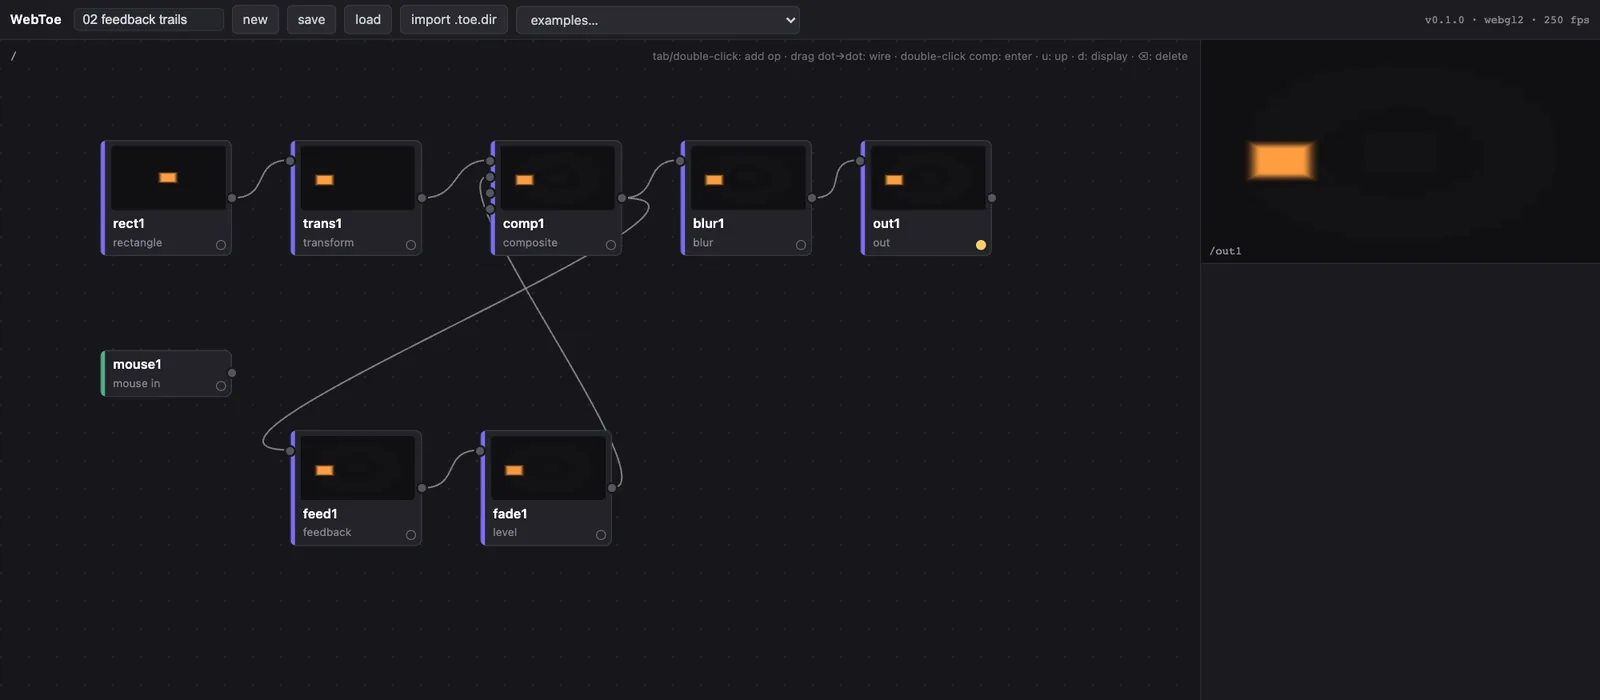
Task: Click rect1 output connector dot
Action: click(232, 198)
